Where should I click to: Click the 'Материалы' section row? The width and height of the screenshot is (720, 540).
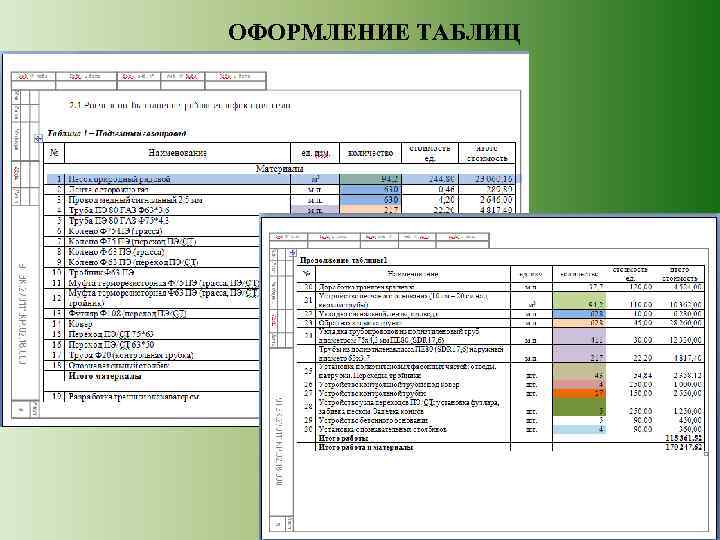[x=280, y=169]
